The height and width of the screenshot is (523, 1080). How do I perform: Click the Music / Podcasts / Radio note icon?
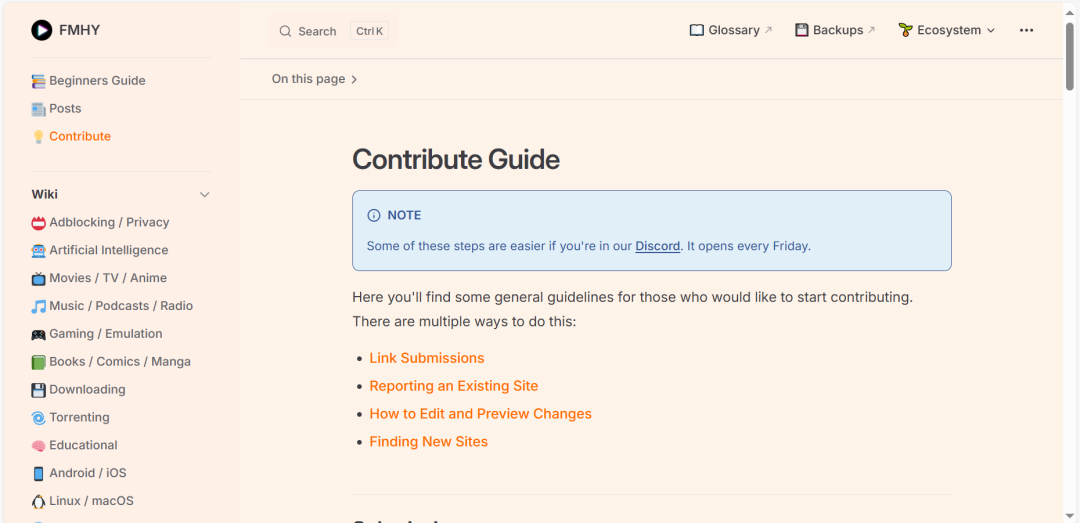pyautogui.click(x=38, y=307)
